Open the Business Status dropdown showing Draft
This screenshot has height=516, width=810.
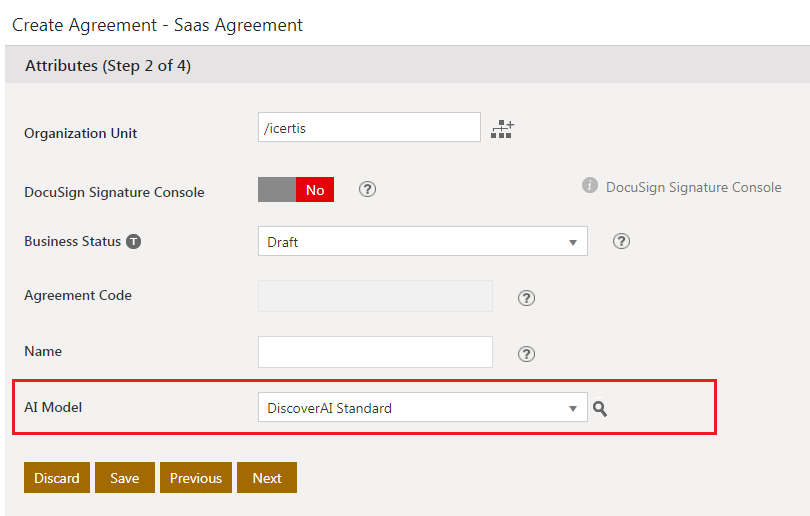[422, 242]
